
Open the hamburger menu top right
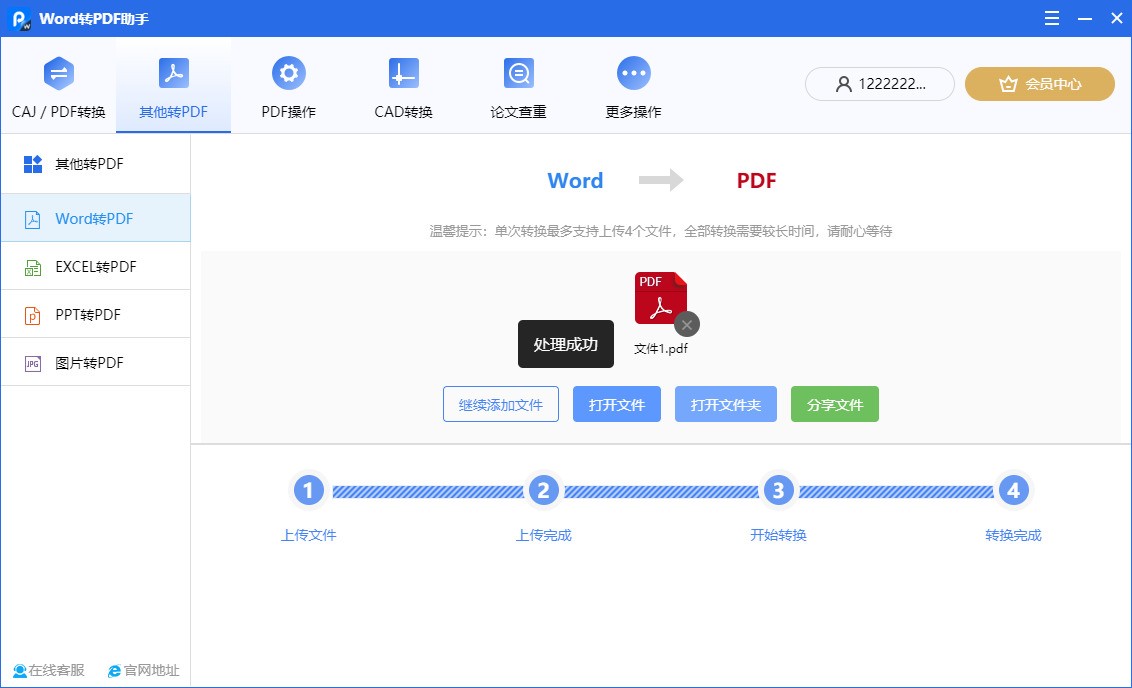point(1051,18)
